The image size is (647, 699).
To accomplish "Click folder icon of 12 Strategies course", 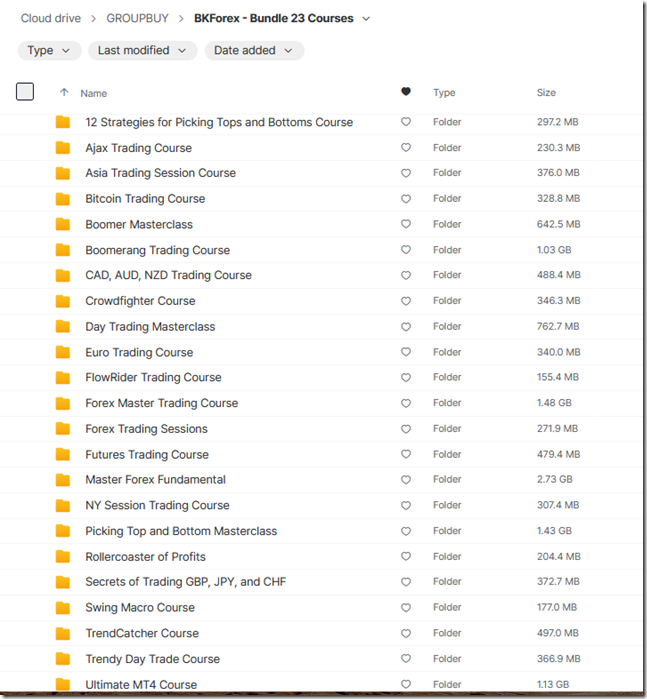I will pos(63,122).
